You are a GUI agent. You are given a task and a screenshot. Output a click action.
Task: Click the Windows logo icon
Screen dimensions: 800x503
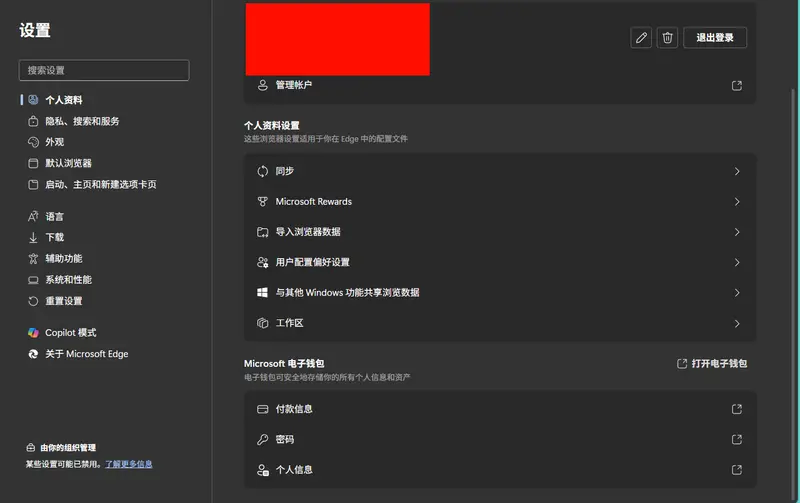[262, 292]
